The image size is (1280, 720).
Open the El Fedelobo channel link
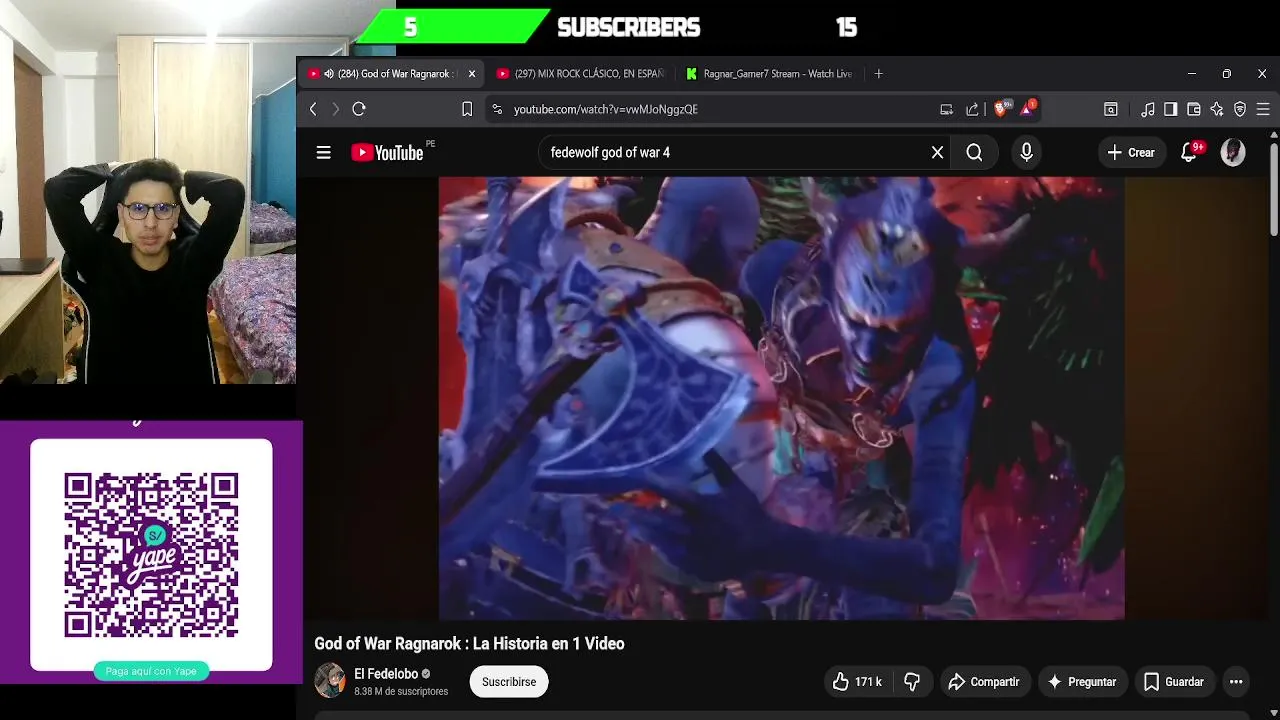(386, 674)
